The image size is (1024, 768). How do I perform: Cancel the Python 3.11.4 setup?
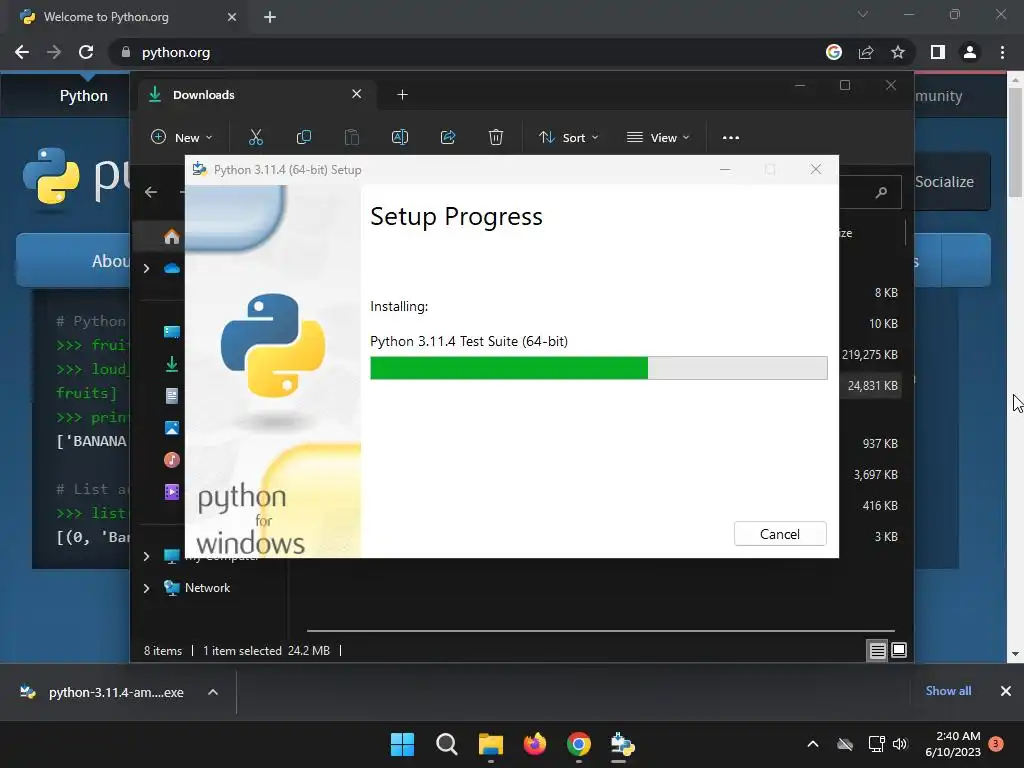pyautogui.click(x=780, y=534)
